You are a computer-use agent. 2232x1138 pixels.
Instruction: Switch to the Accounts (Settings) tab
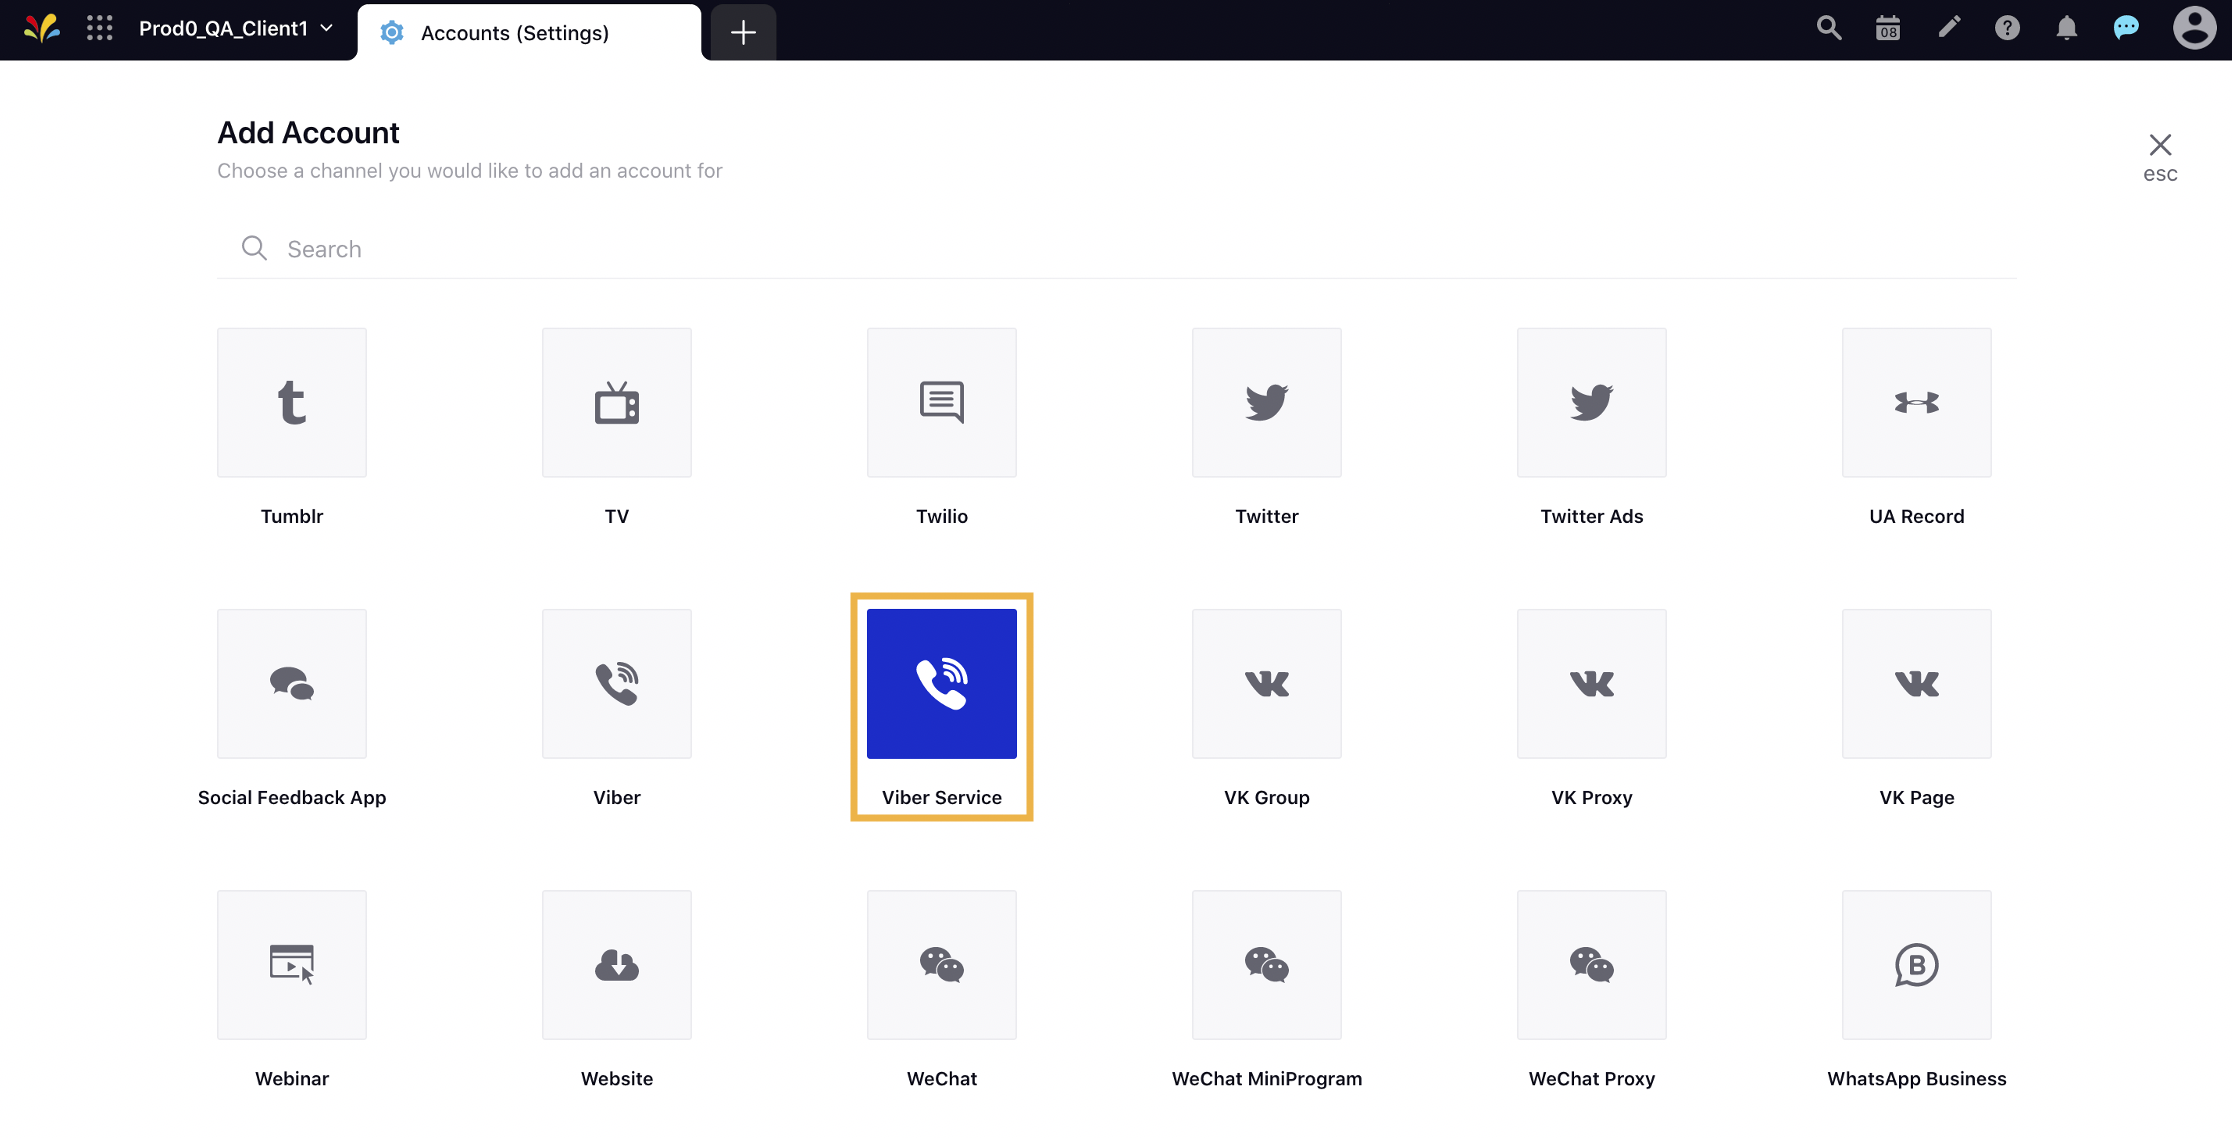pyautogui.click(x=529, y=32)
